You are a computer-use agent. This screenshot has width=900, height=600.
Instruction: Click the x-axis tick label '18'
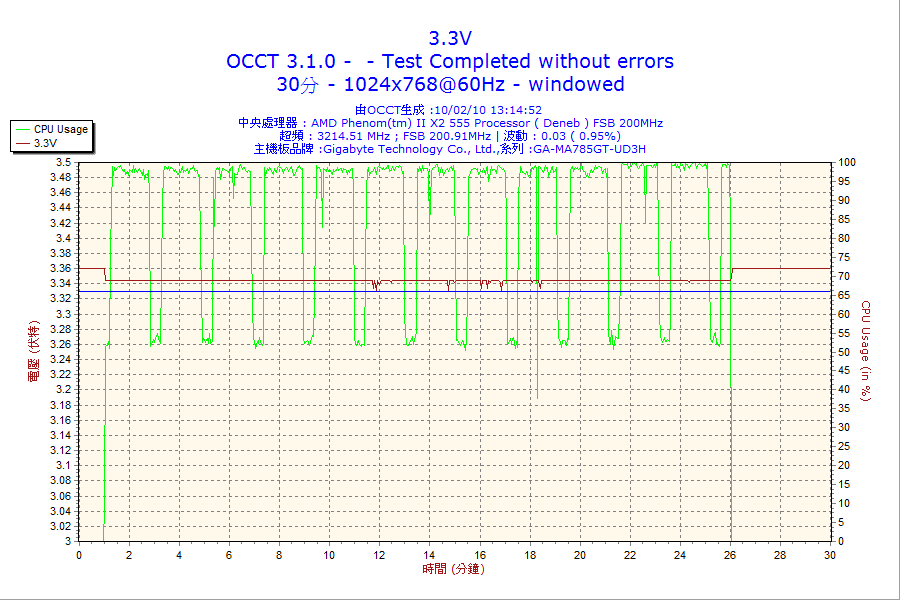(x=529, y=555)
